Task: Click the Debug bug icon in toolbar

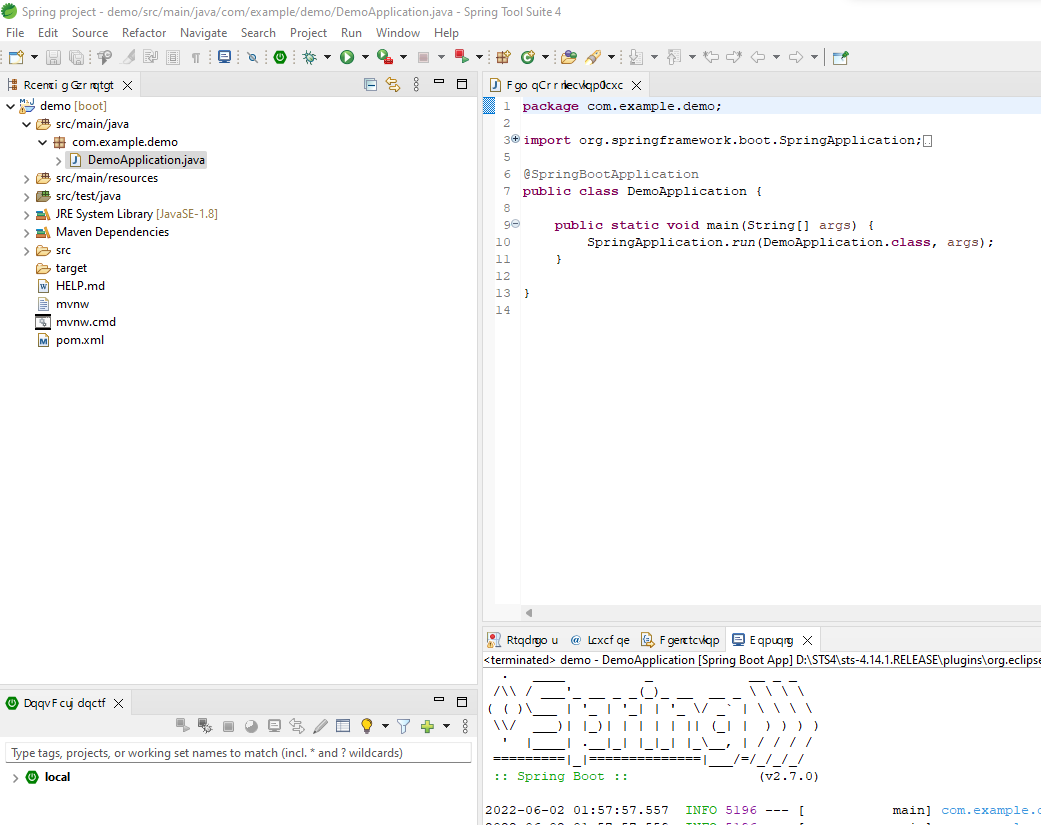Action: tap(310, 57)
